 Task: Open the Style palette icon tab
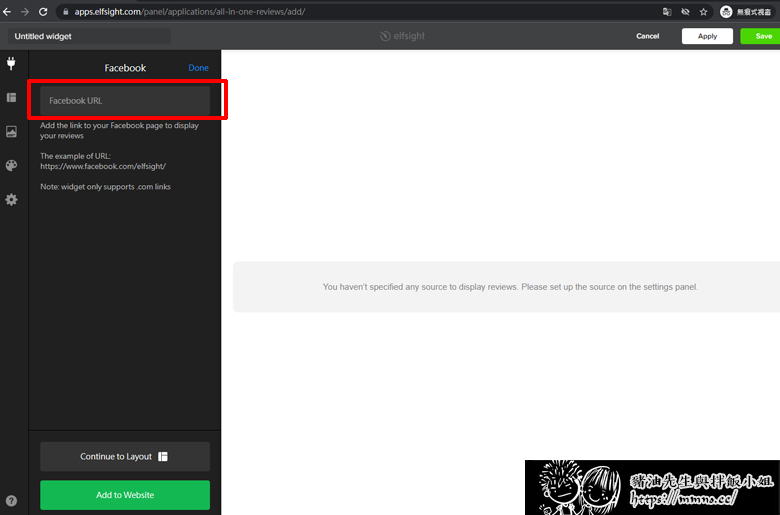pyautogui.click(x=11, y=165)
